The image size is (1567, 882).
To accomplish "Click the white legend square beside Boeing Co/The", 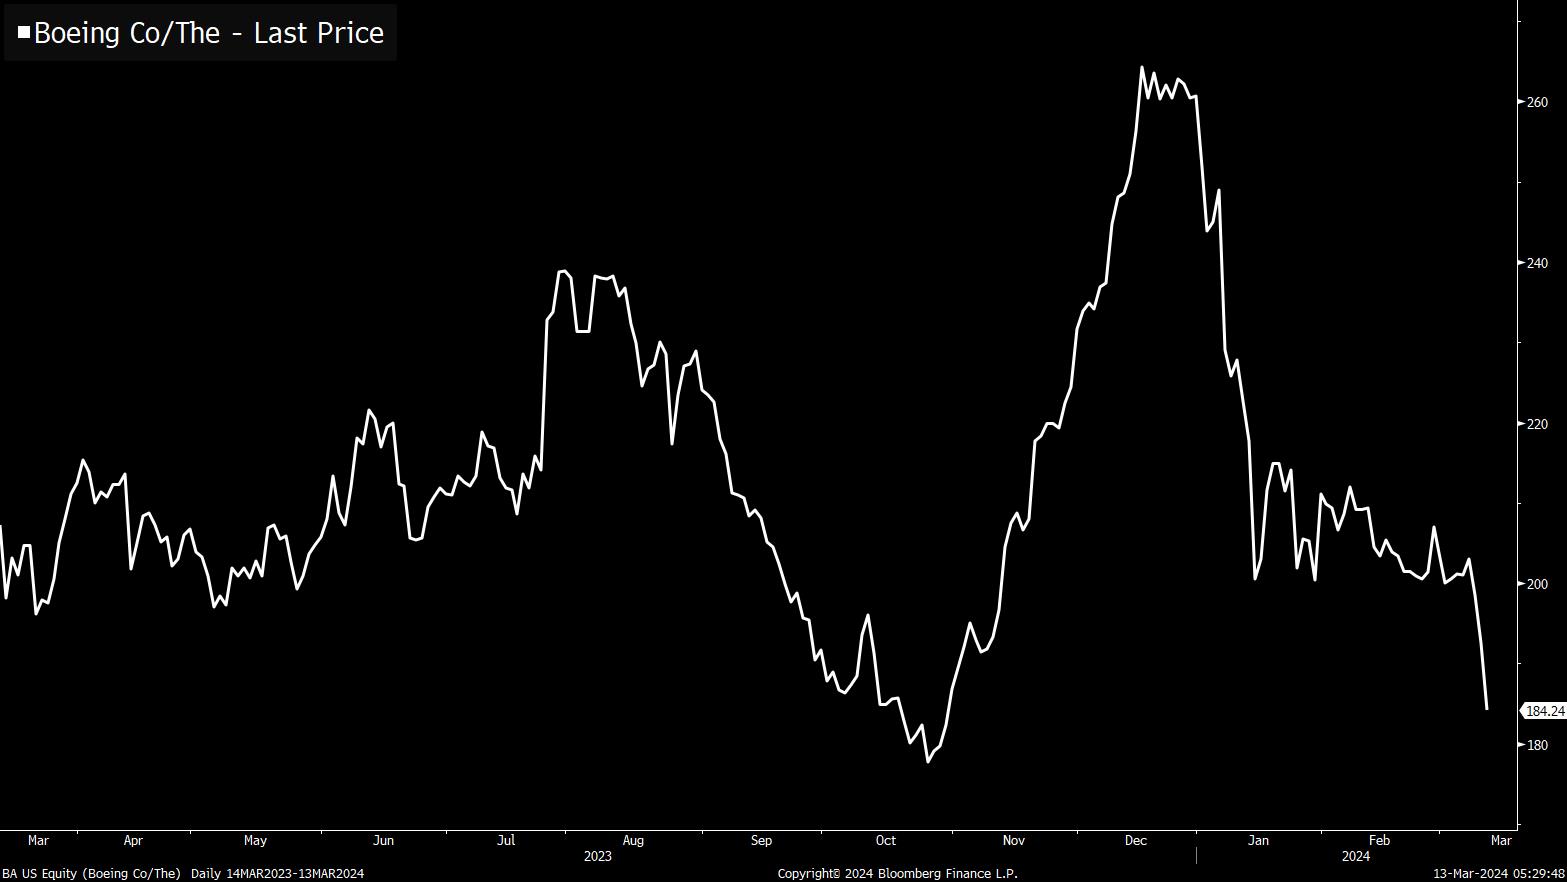I will 24,33.
